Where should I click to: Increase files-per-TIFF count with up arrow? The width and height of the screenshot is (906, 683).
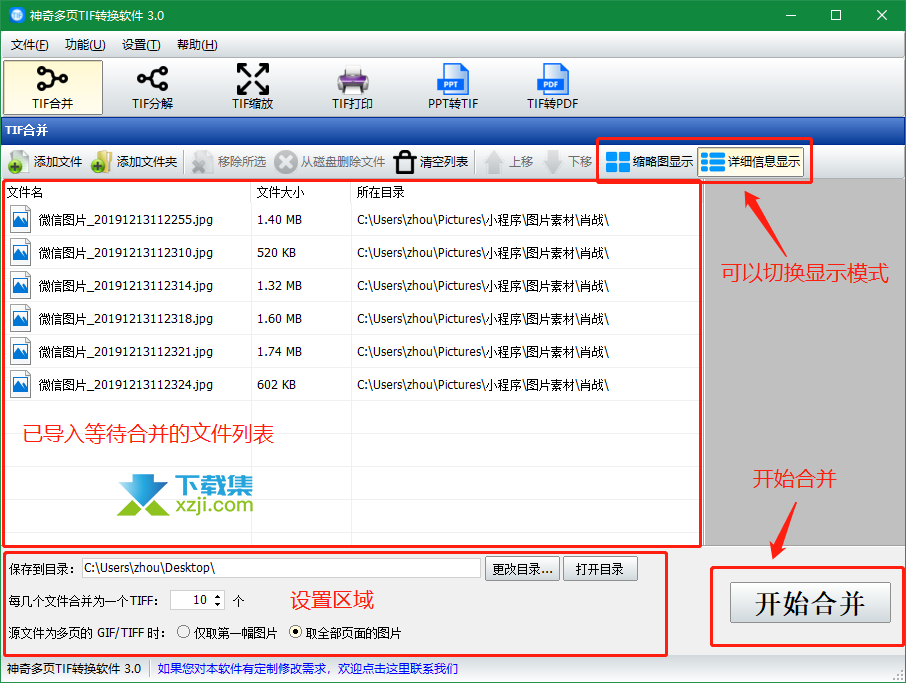[218, 596]
